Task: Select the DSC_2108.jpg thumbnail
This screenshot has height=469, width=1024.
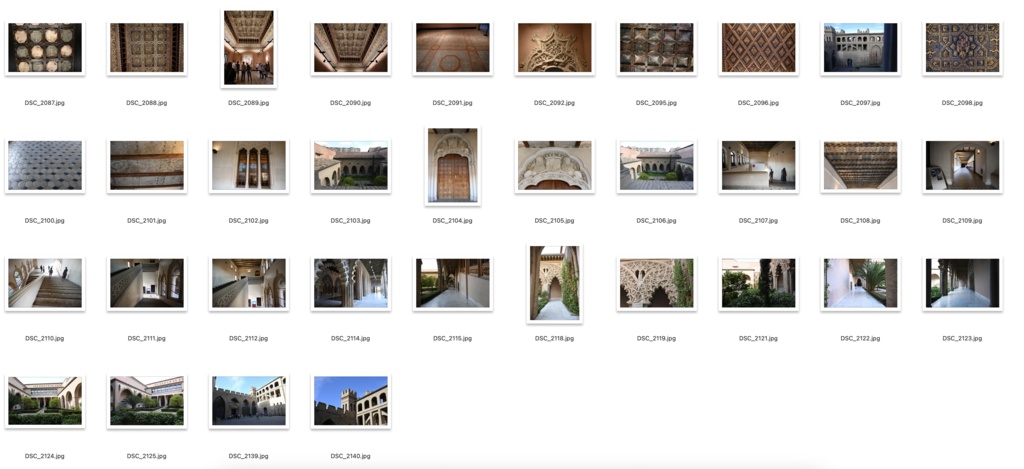Action: pos(860,165)
